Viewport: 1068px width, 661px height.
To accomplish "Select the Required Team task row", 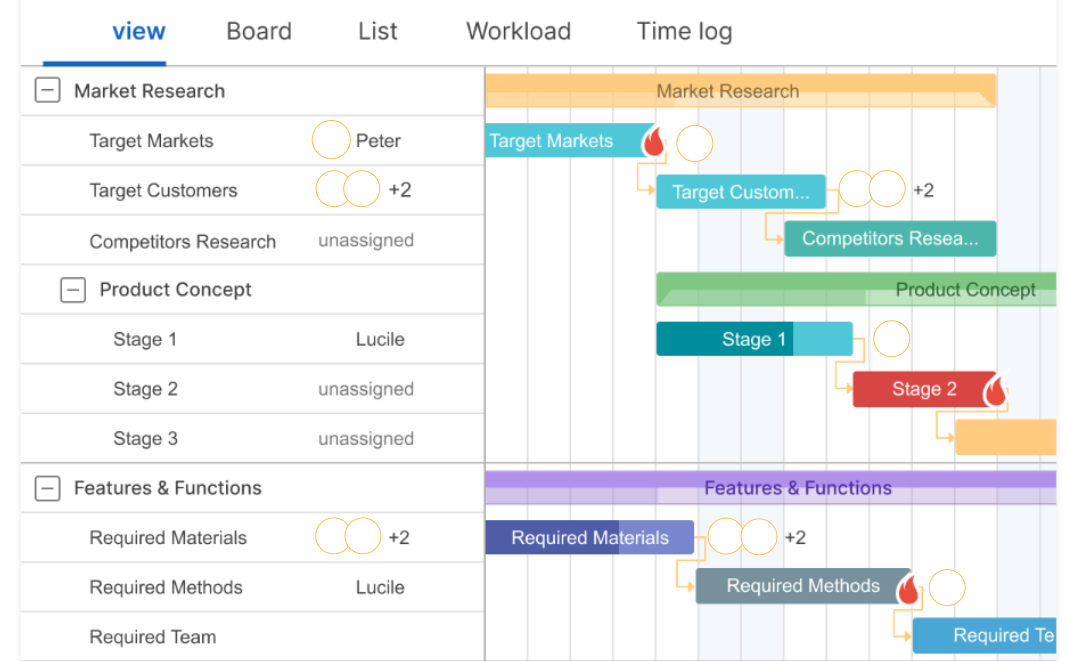I will click(153, 637).
